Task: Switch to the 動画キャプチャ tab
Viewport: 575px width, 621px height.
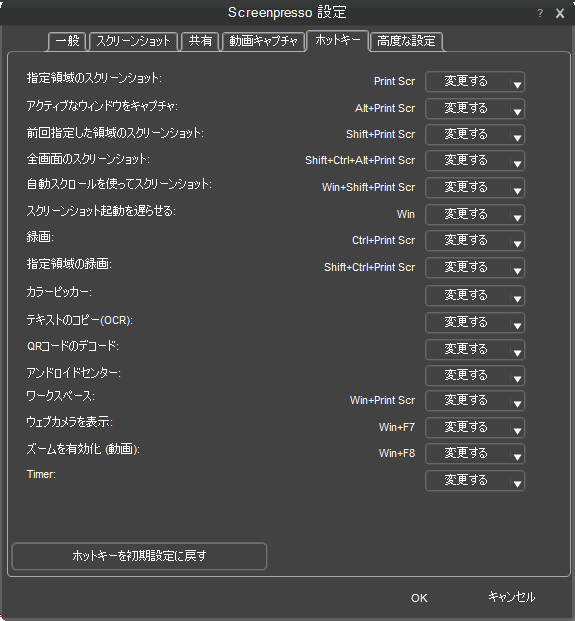Action: [x=263, y=41]
